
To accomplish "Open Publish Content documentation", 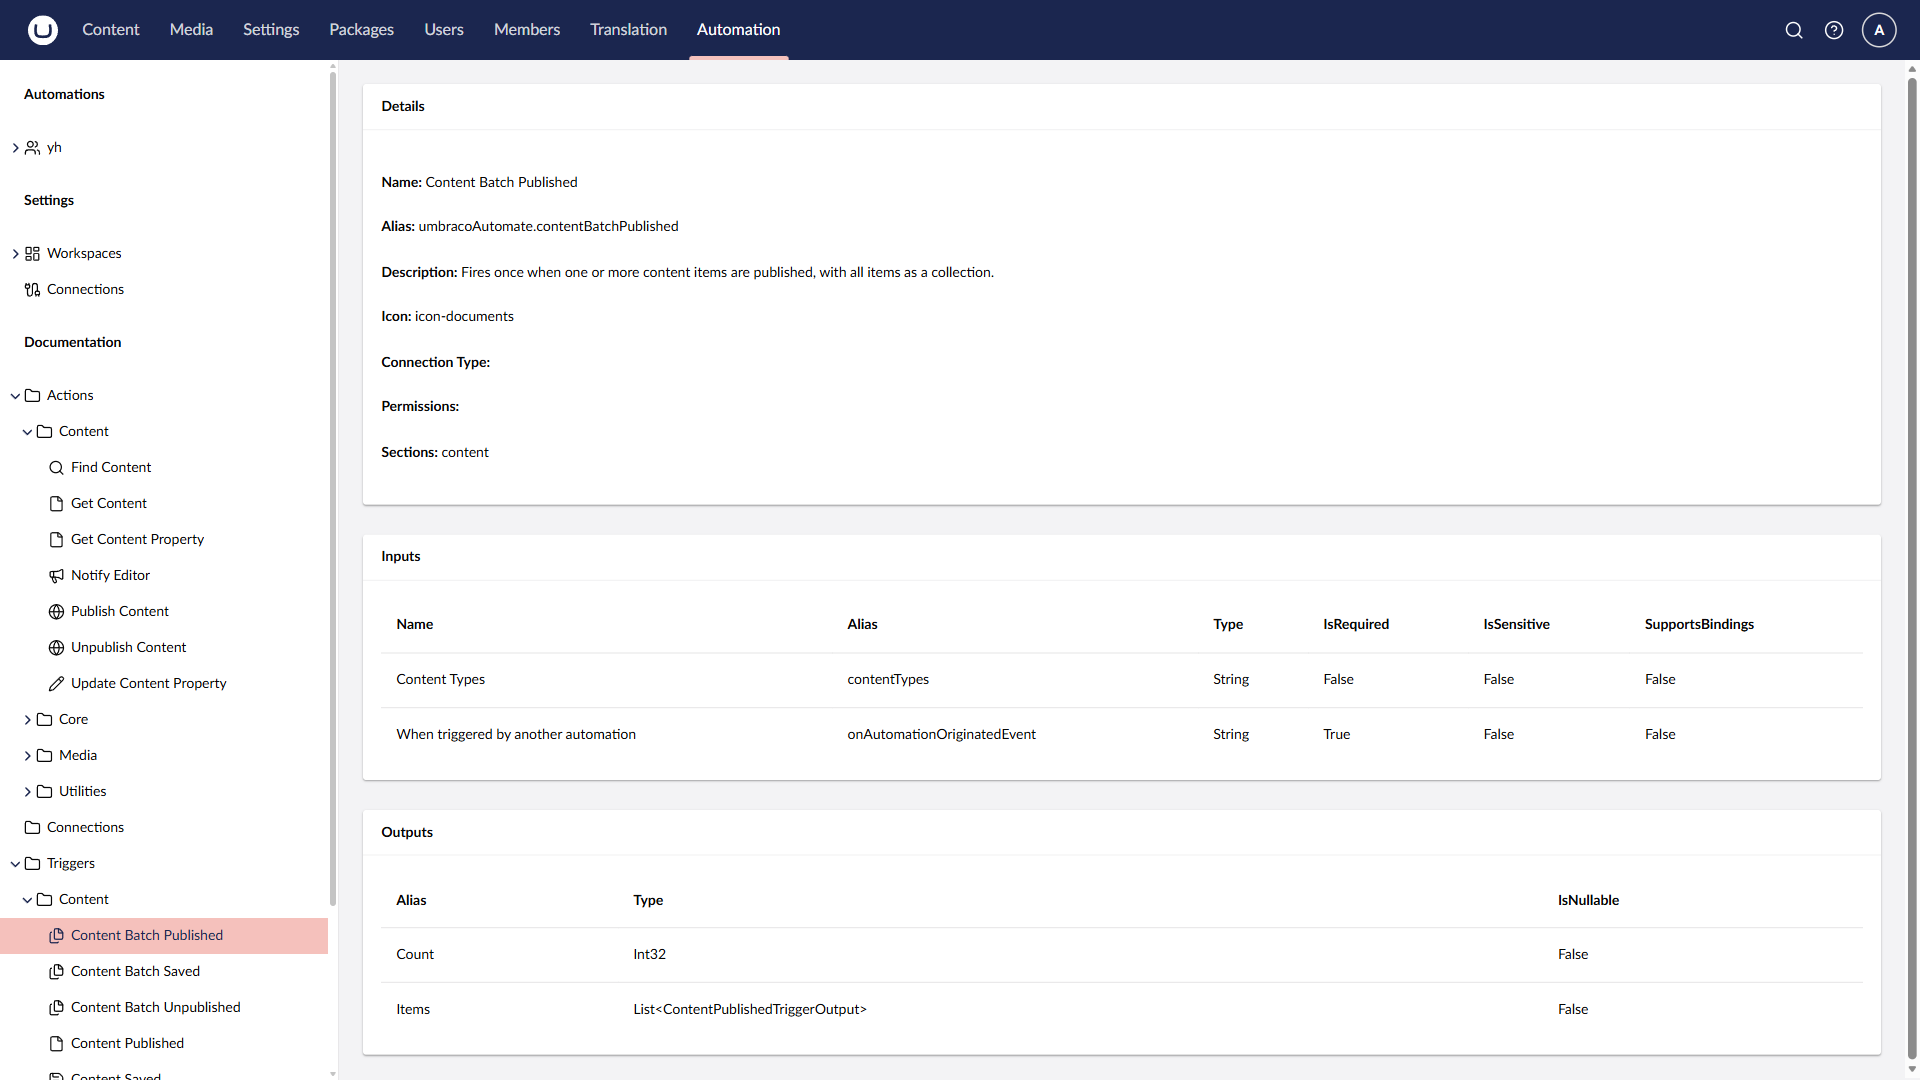I will [x=120, y=612].
